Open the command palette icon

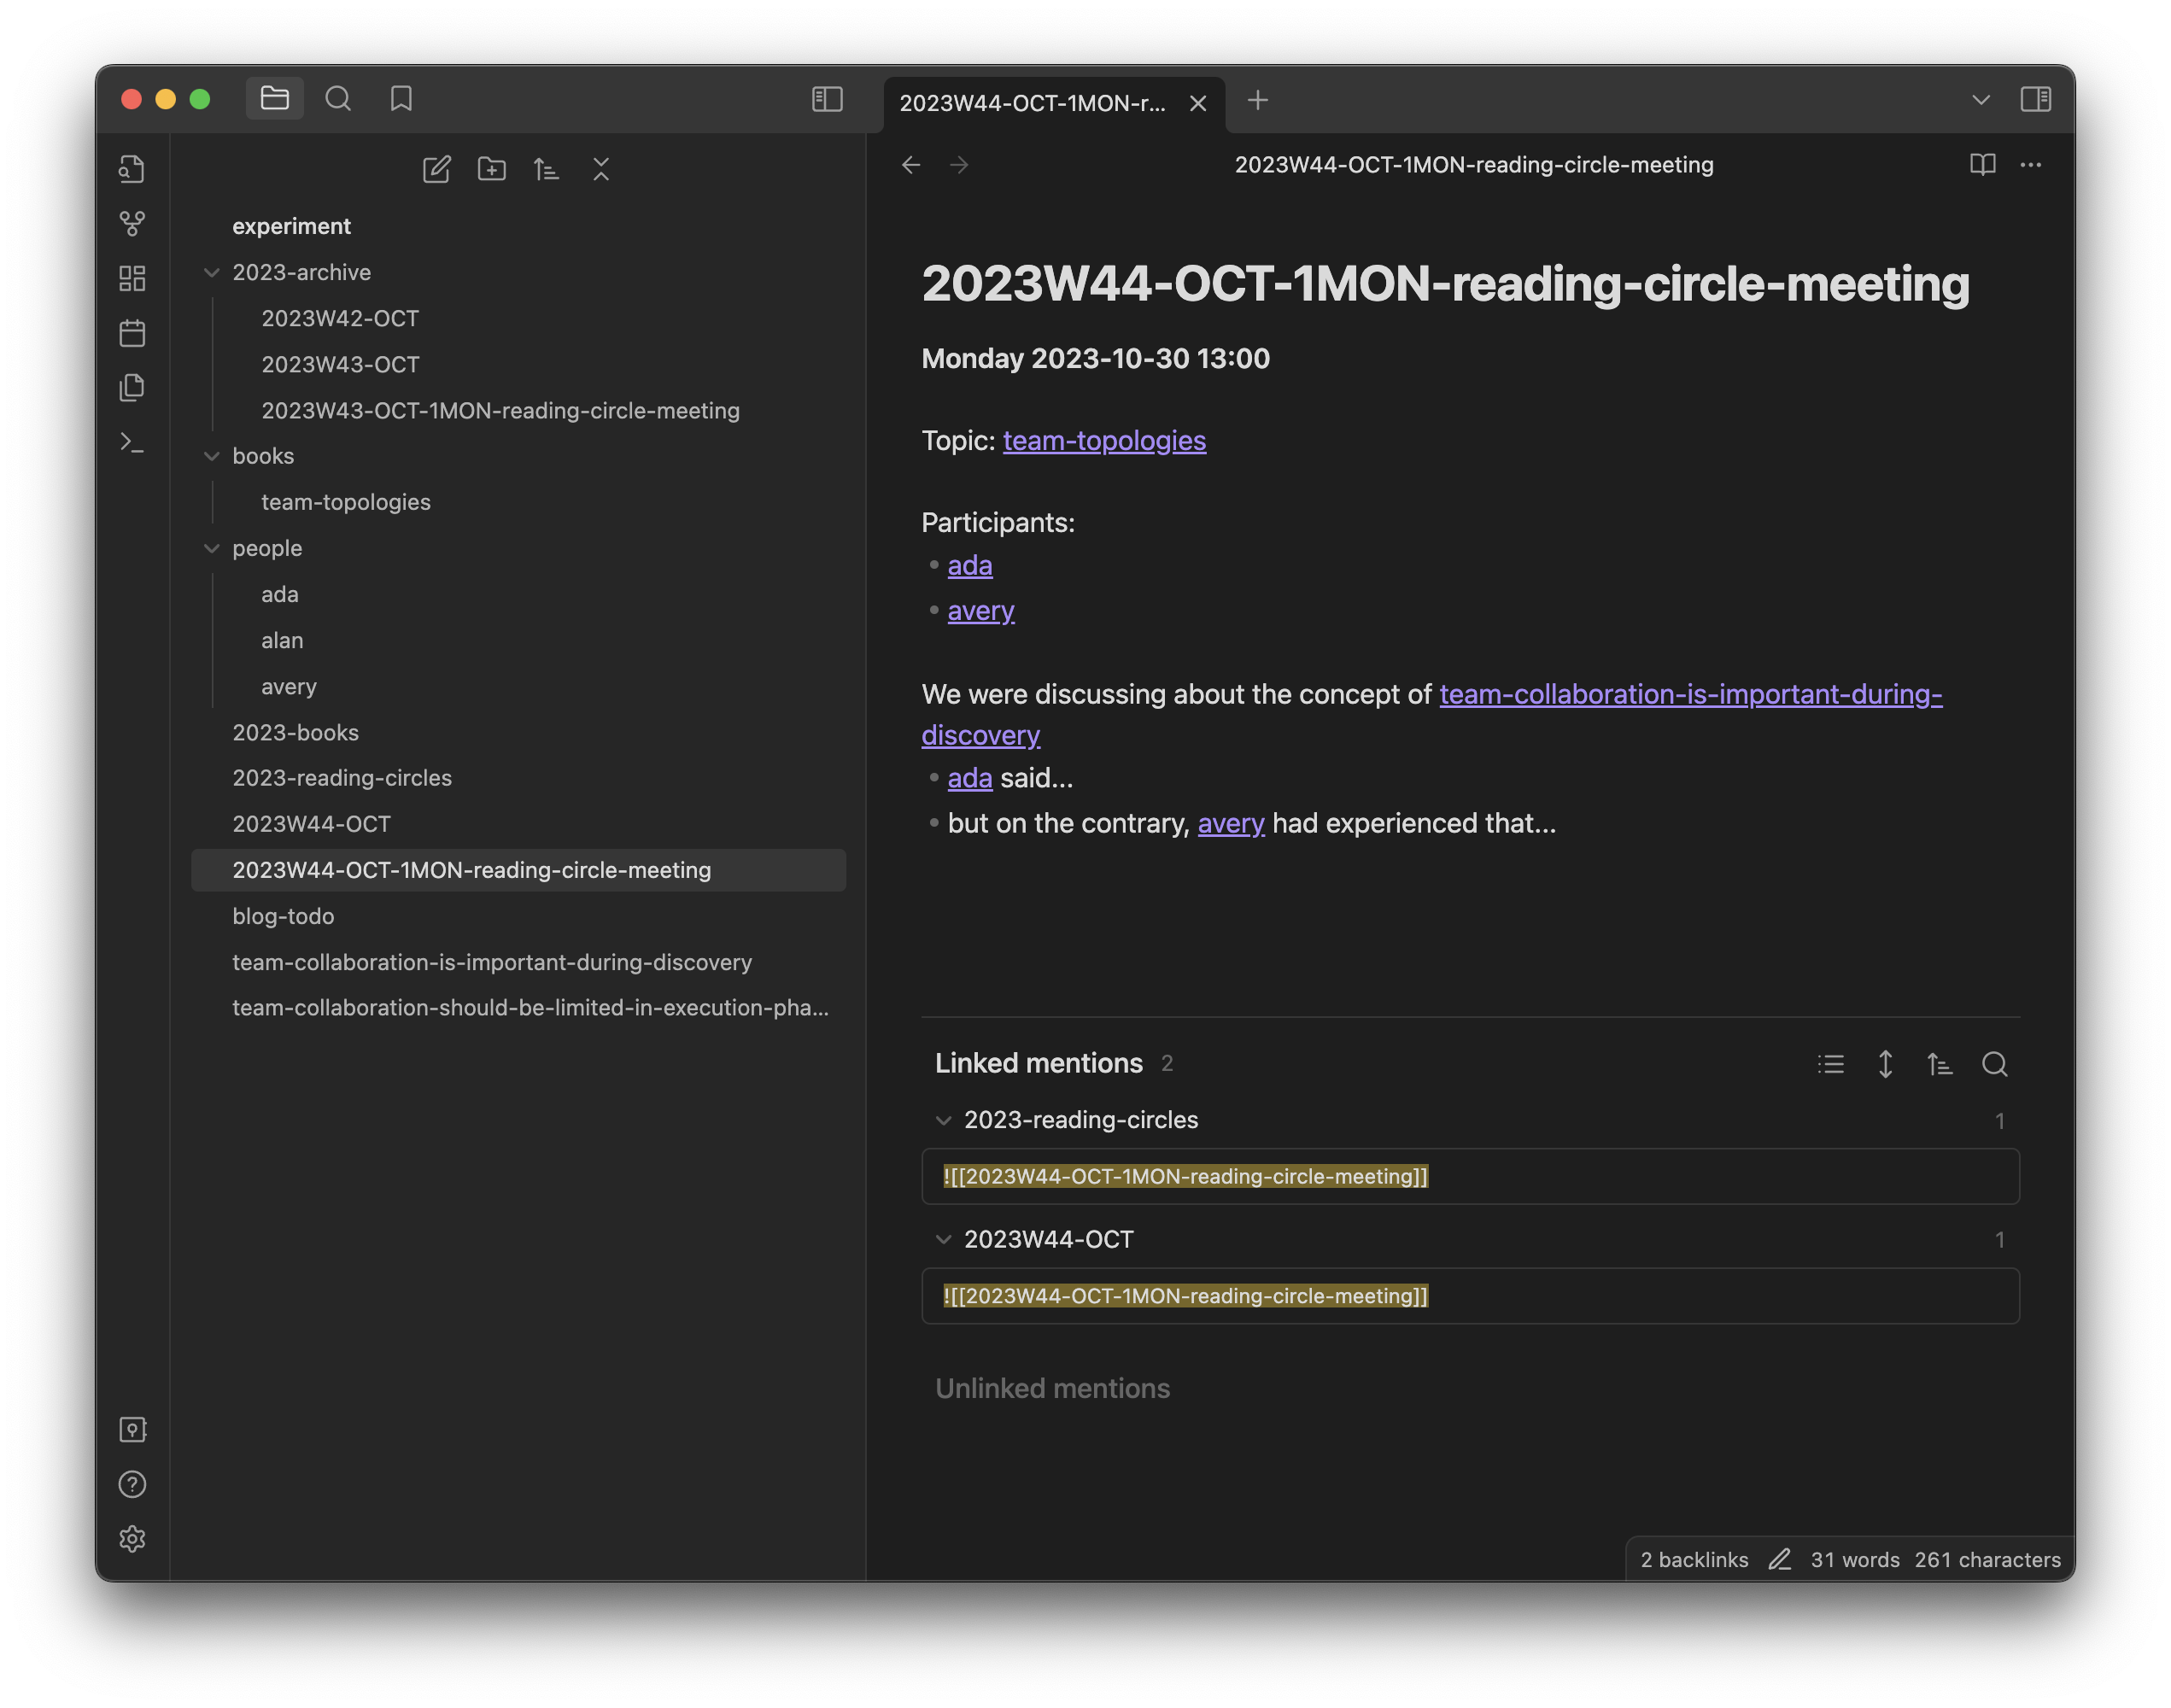click(x=132, y=442)
